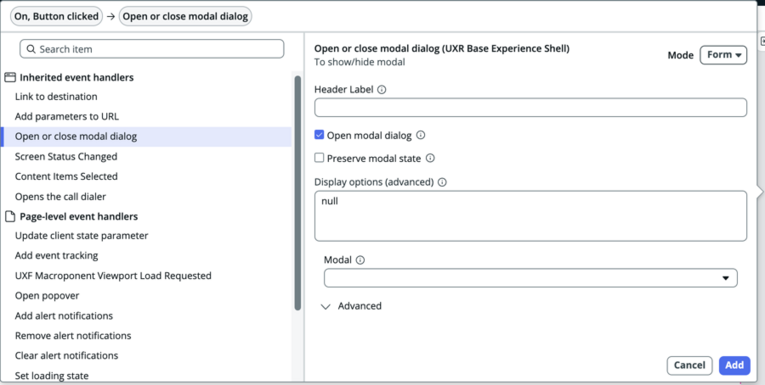Click the Header Label text field
765x385 pixels.
point(530,107)
